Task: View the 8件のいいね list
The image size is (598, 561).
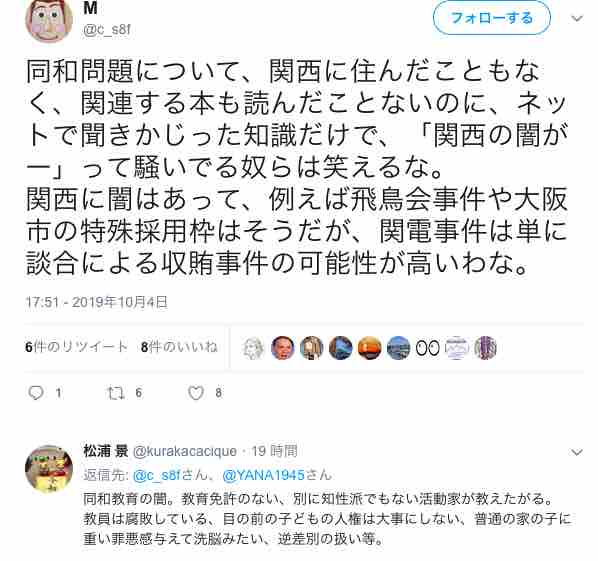Action: pyautogui.click(x=179, y=347)
